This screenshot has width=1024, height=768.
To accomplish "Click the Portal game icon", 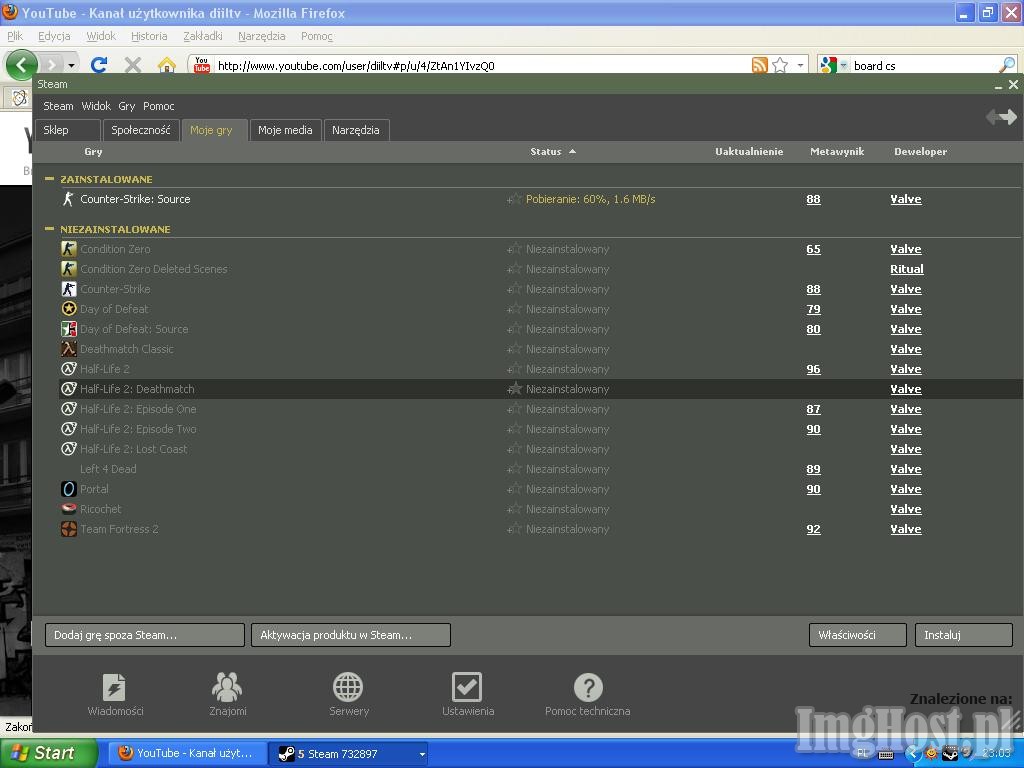I will pyautogui.click(x=69, y=489).
